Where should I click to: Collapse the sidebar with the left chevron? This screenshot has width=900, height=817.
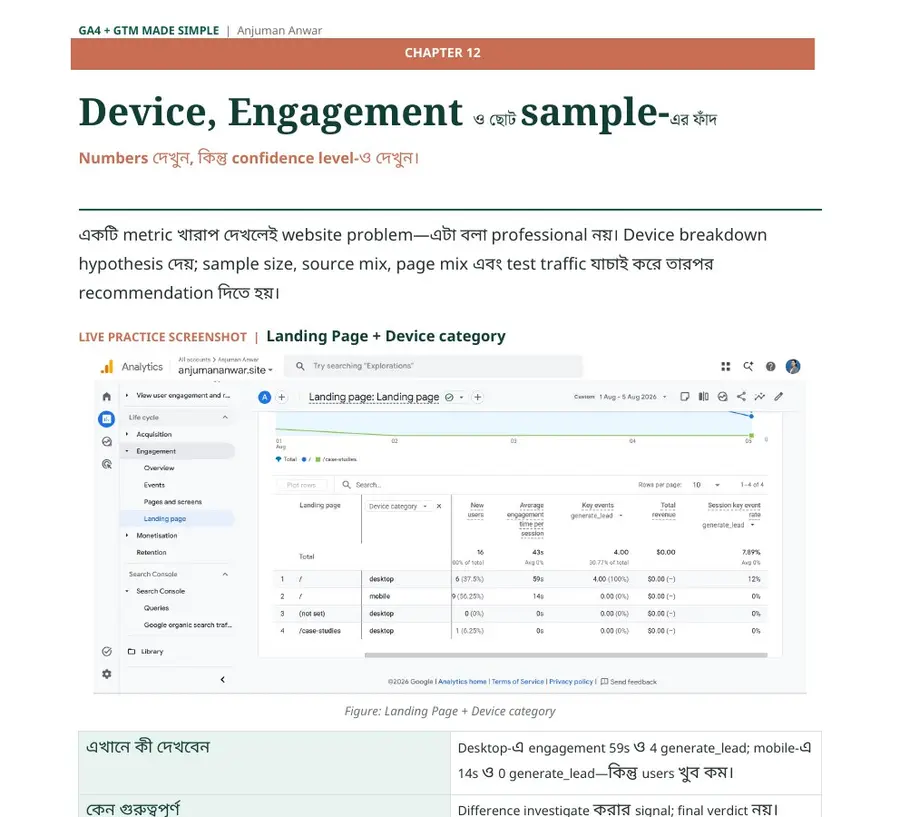(223, 680)
